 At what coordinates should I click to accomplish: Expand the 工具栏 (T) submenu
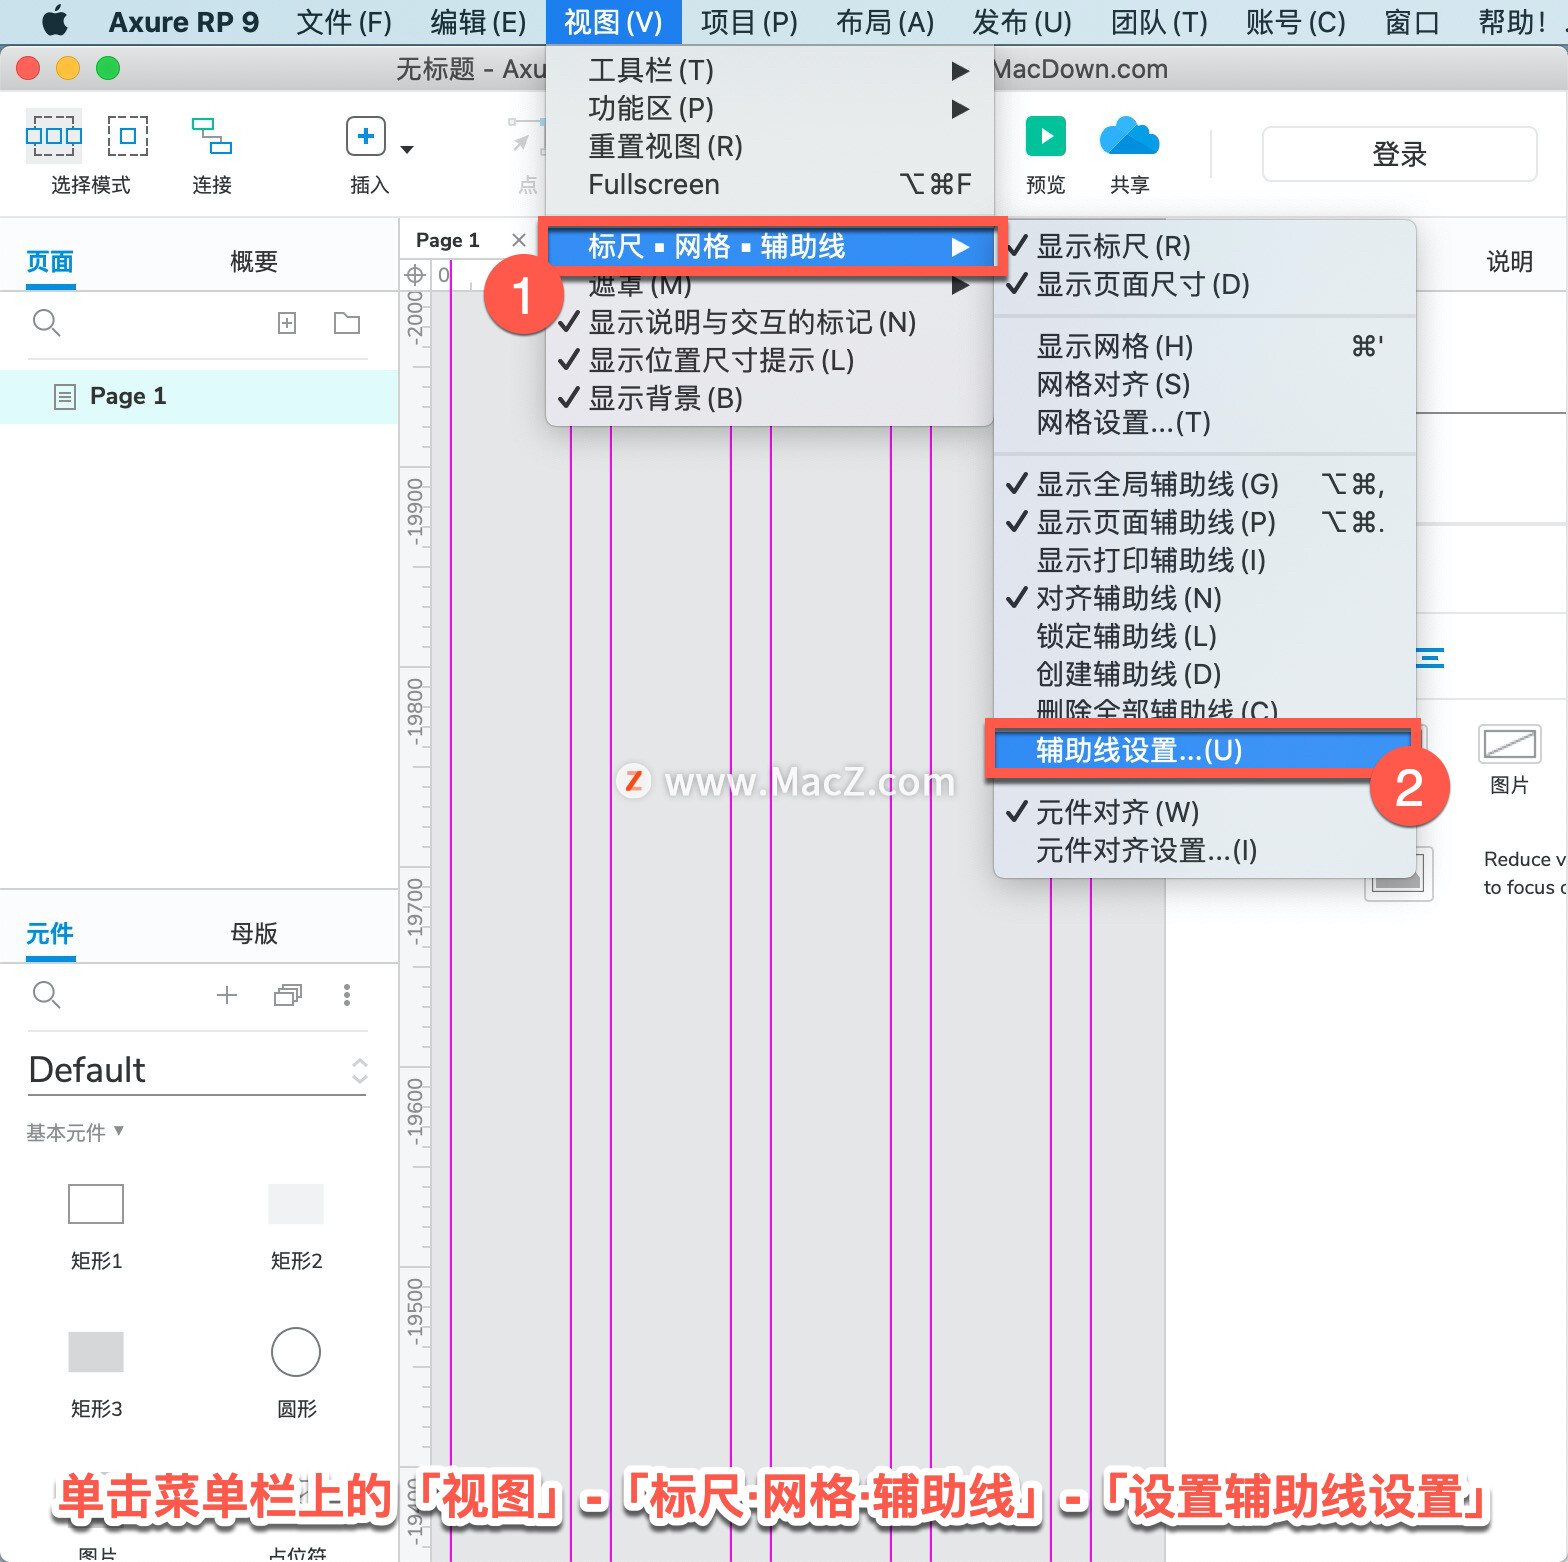point(769,70)
